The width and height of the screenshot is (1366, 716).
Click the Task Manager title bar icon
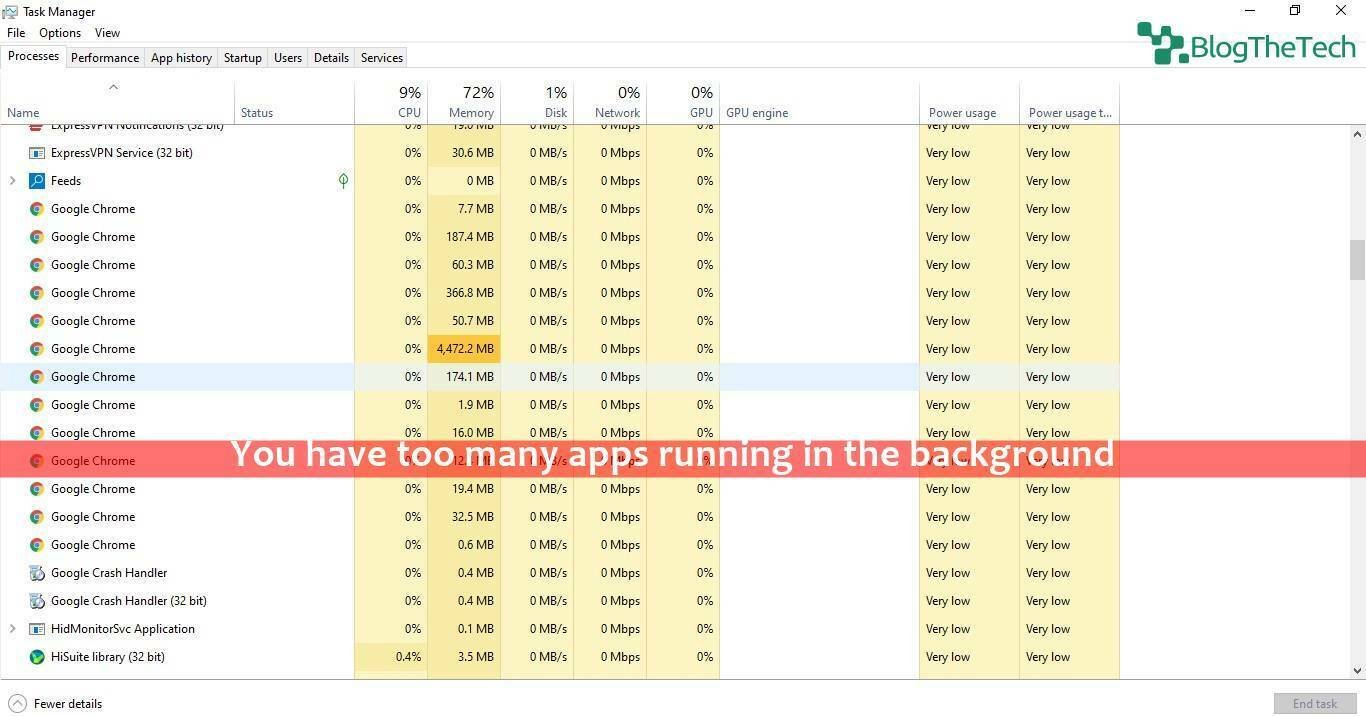10,12
